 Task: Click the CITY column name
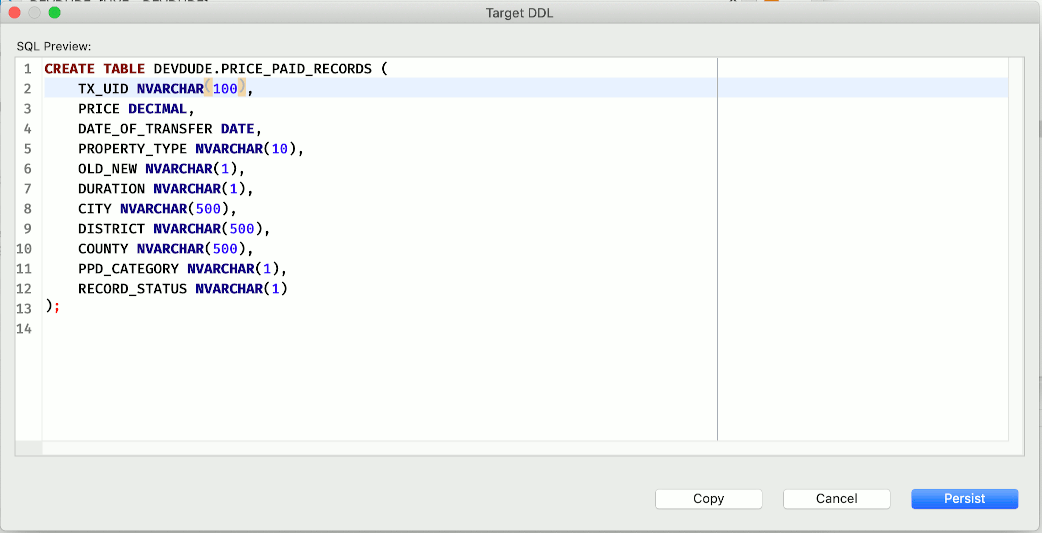tap(94, 209)
